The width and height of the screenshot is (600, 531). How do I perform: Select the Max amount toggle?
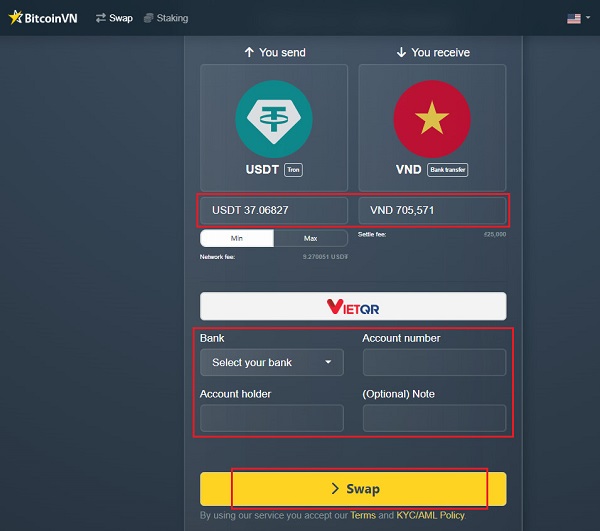click(x=310, y=239)
